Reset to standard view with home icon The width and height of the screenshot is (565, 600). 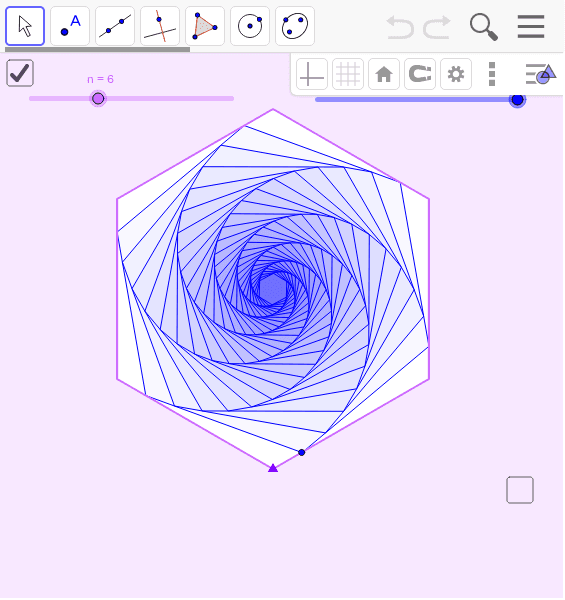[384, 74]
